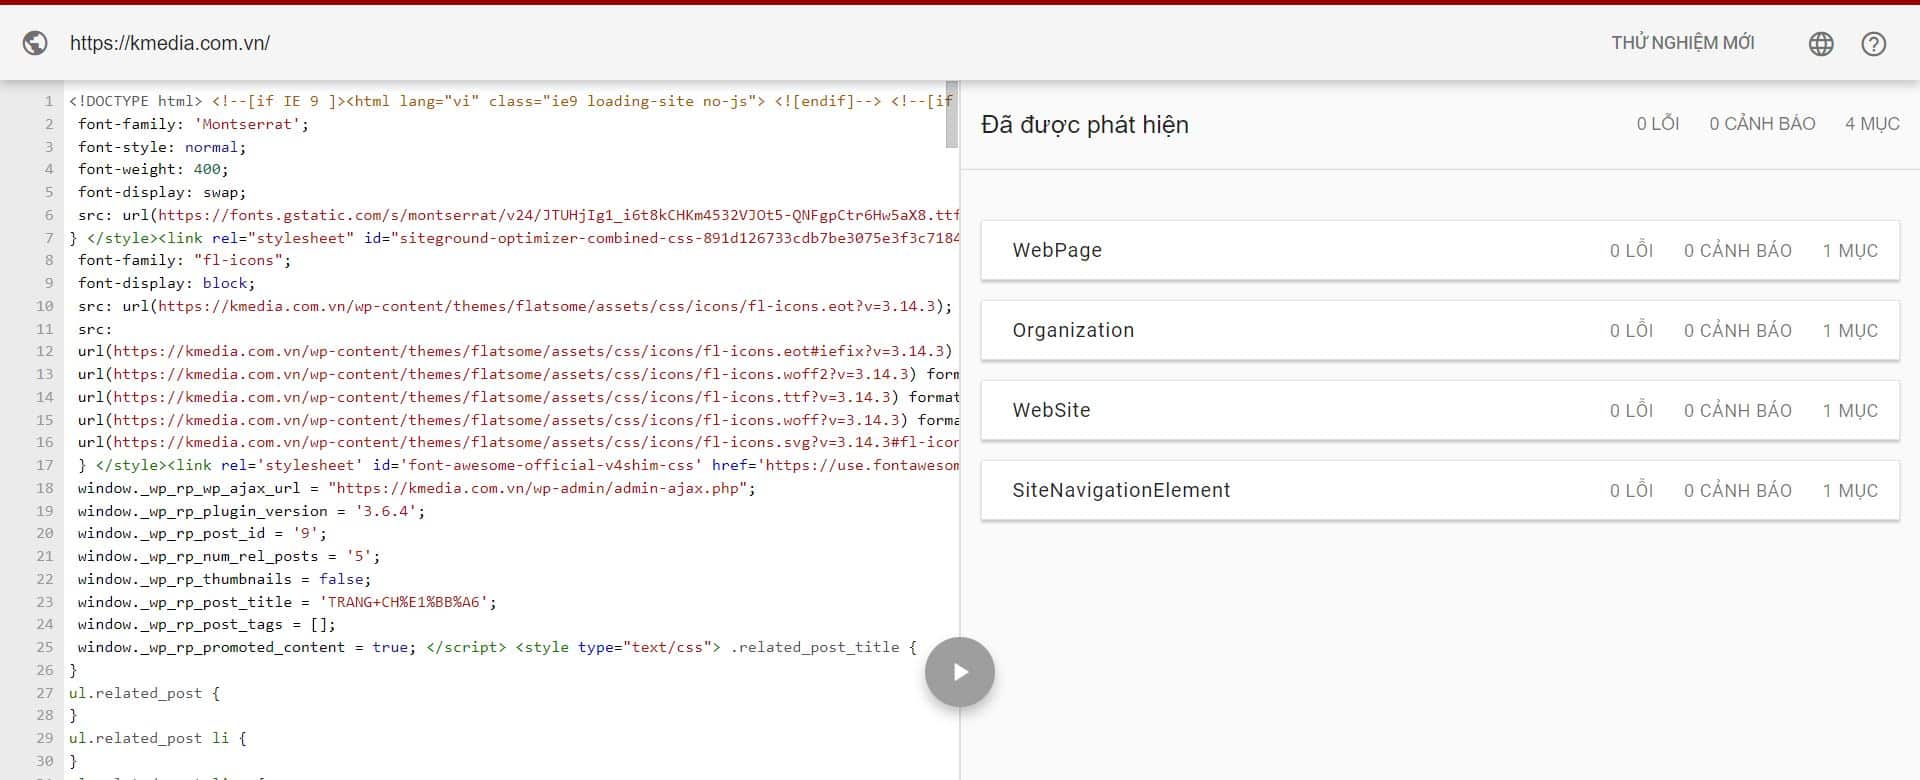The height and width of the screenshot is (780, 1920).
Task: Click code line _wp_rp_thumbnails = false
Action: [225, 579]
